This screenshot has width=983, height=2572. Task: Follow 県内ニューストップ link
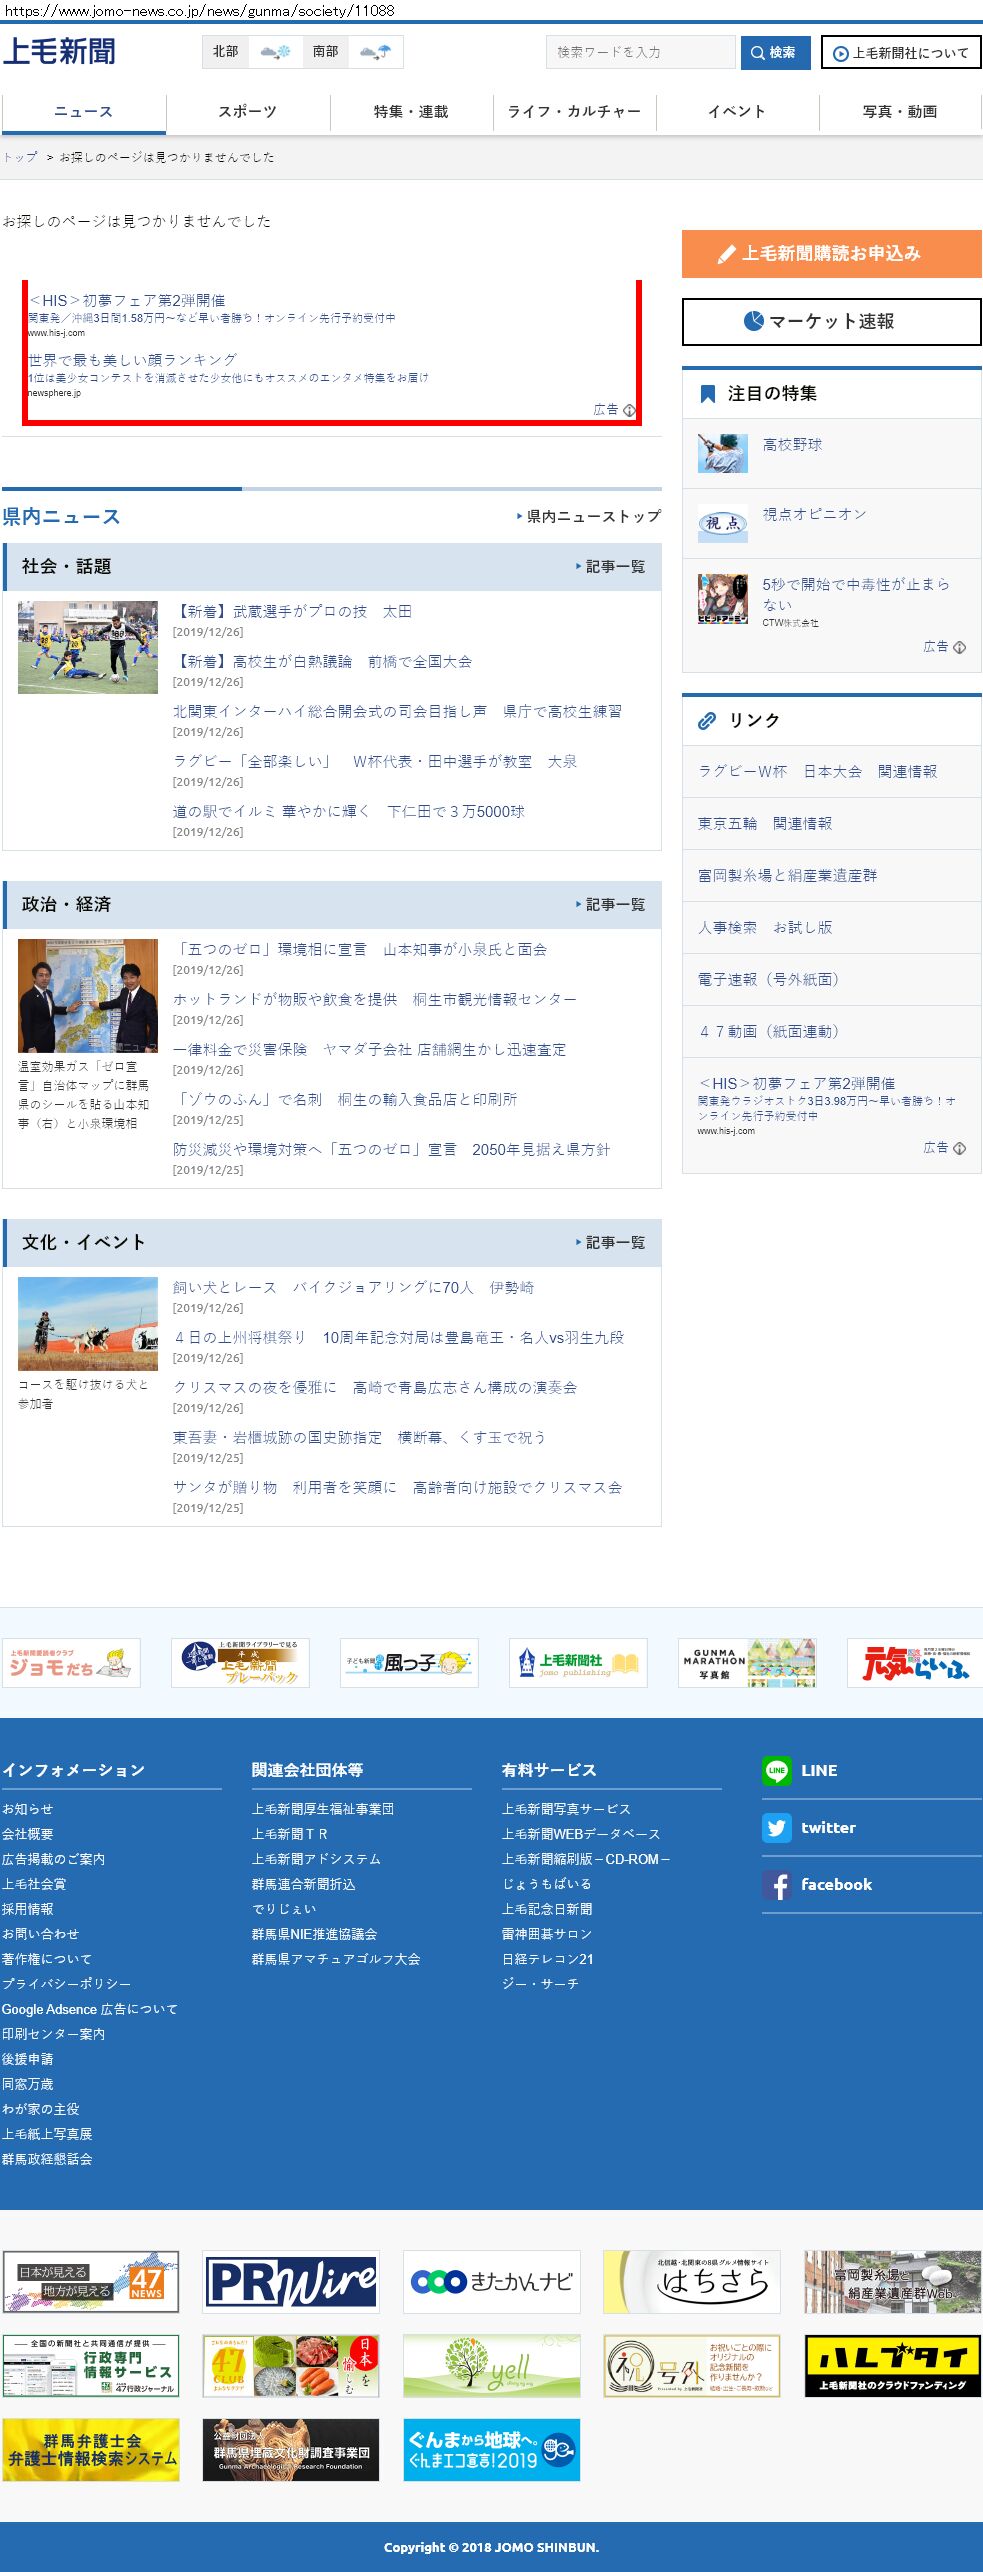tap(589, 517)
